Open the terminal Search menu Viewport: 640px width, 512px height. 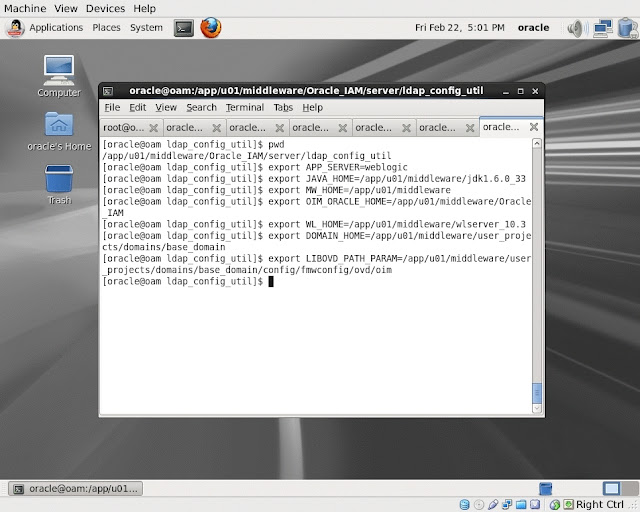point(201,107)
